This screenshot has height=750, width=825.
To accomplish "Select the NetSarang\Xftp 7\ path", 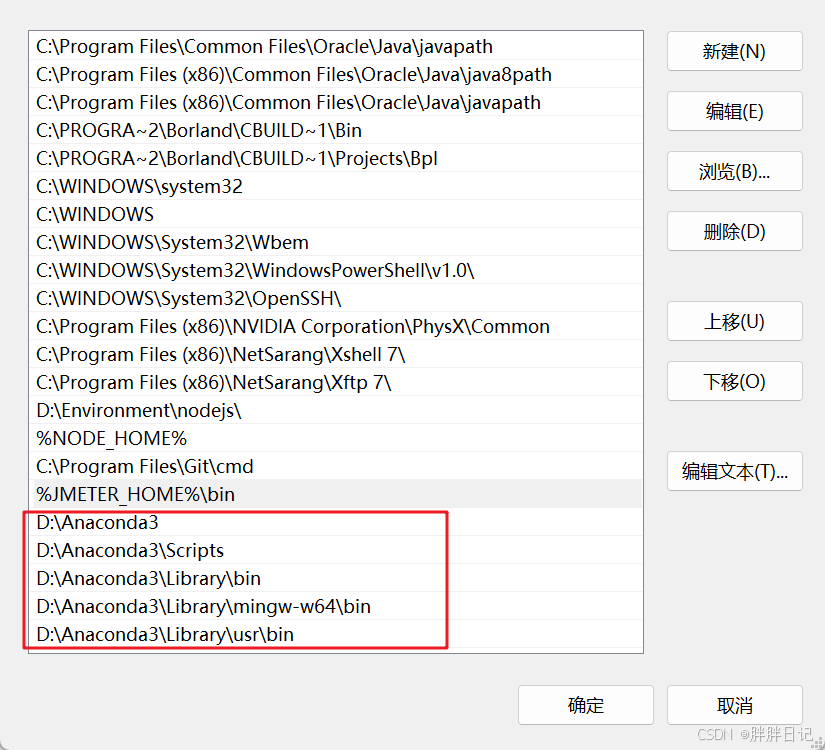I will 336,382.
